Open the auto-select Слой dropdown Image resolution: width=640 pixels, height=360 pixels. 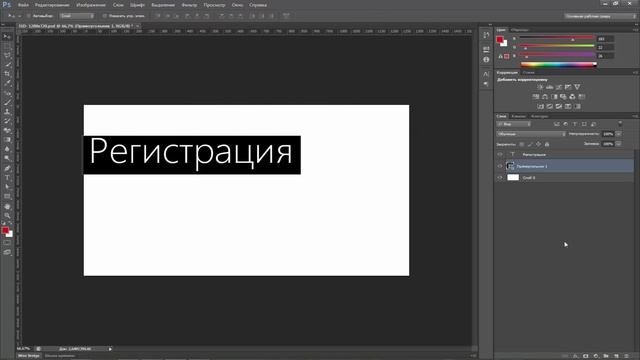click(77, 16)
